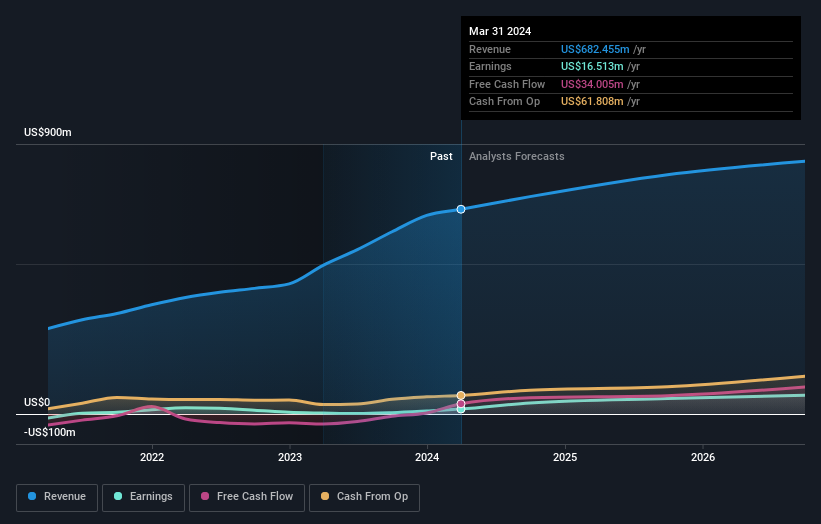Toggle the Earnings legend button
Screen dimensions: 821x524
pos(143,497)
